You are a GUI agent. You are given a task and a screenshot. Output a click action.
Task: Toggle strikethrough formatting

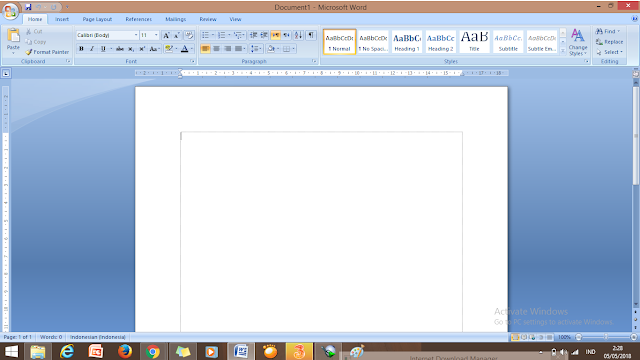tap(120, 49)
